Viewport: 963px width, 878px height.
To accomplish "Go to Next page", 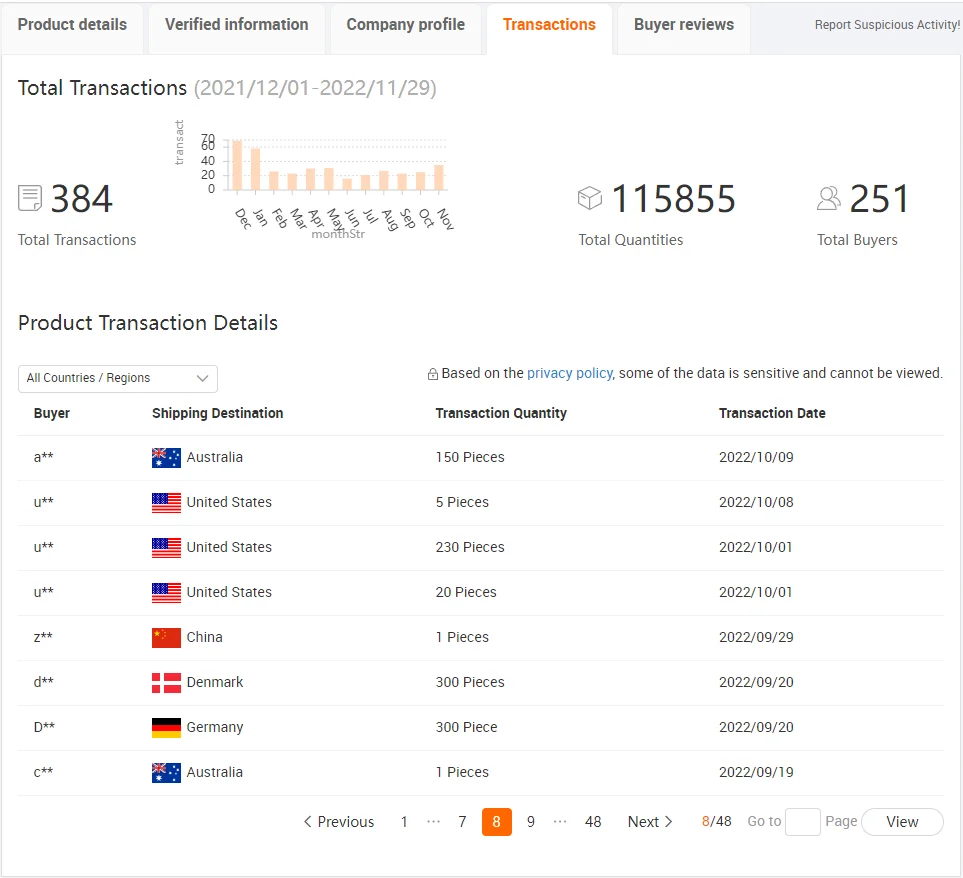I will tap(650, 822).
